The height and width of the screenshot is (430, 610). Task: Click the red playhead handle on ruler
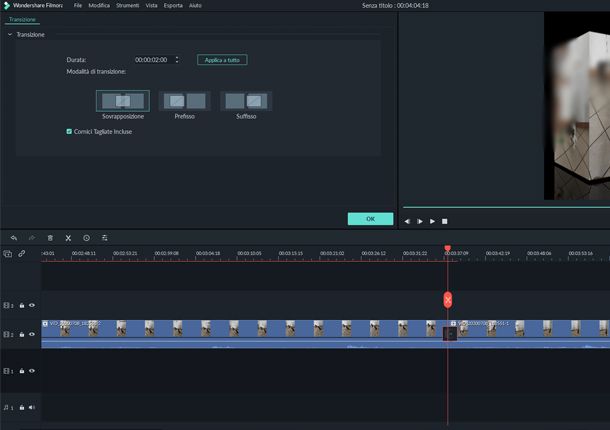[x=448, y=248]
